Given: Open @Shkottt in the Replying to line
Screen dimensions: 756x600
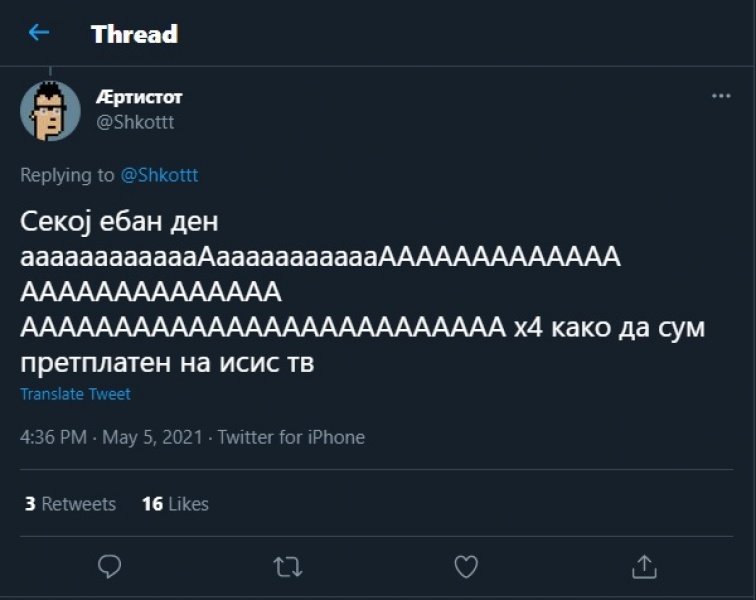Looking at the screenshot, I should coord(159,175).
